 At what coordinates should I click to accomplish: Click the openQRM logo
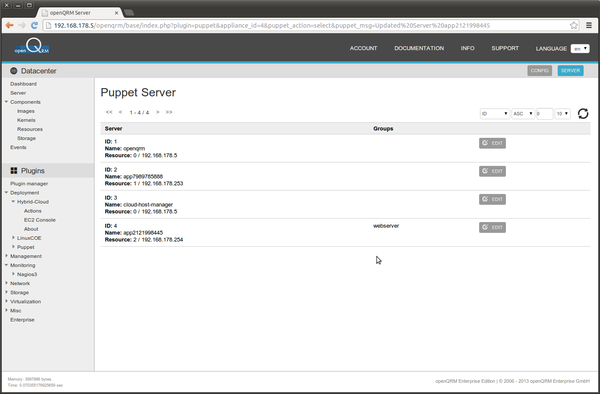(x=32, y=46)
